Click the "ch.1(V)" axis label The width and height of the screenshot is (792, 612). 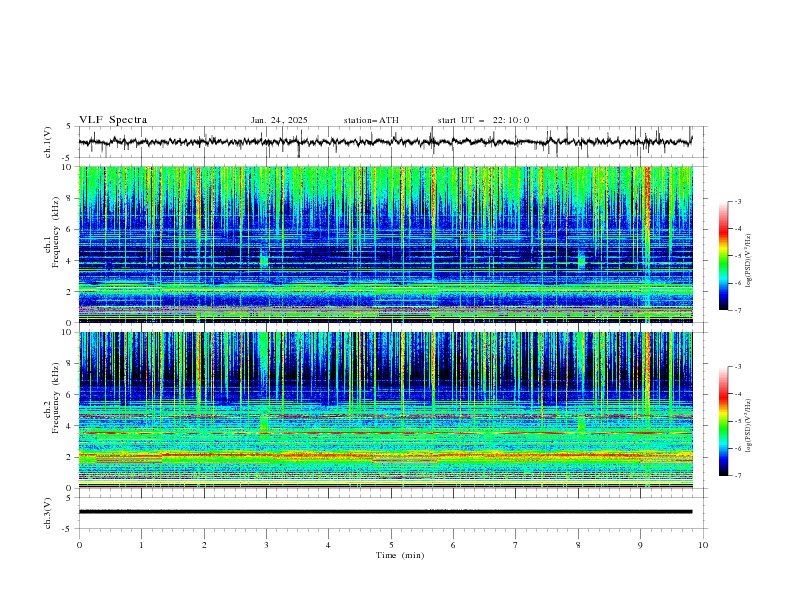[x=48, y=142]
